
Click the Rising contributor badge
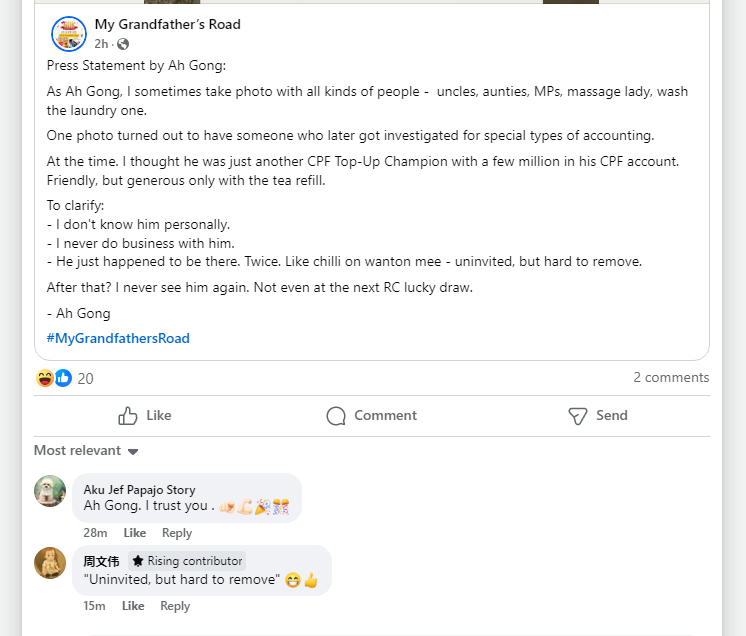187,561
